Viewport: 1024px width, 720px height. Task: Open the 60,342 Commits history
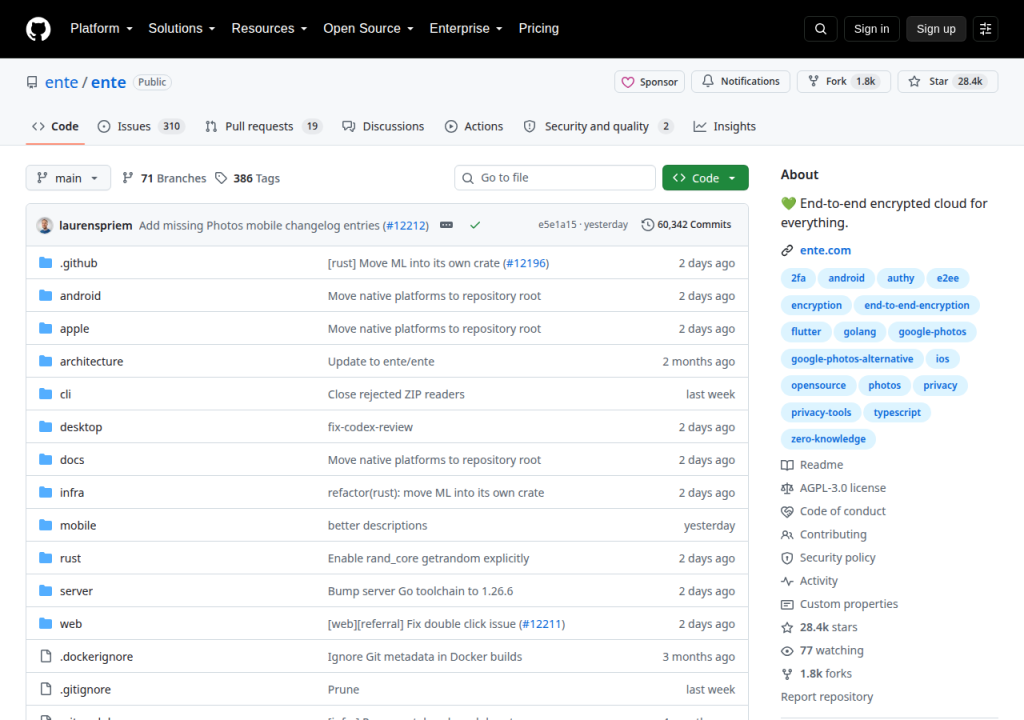686,225
